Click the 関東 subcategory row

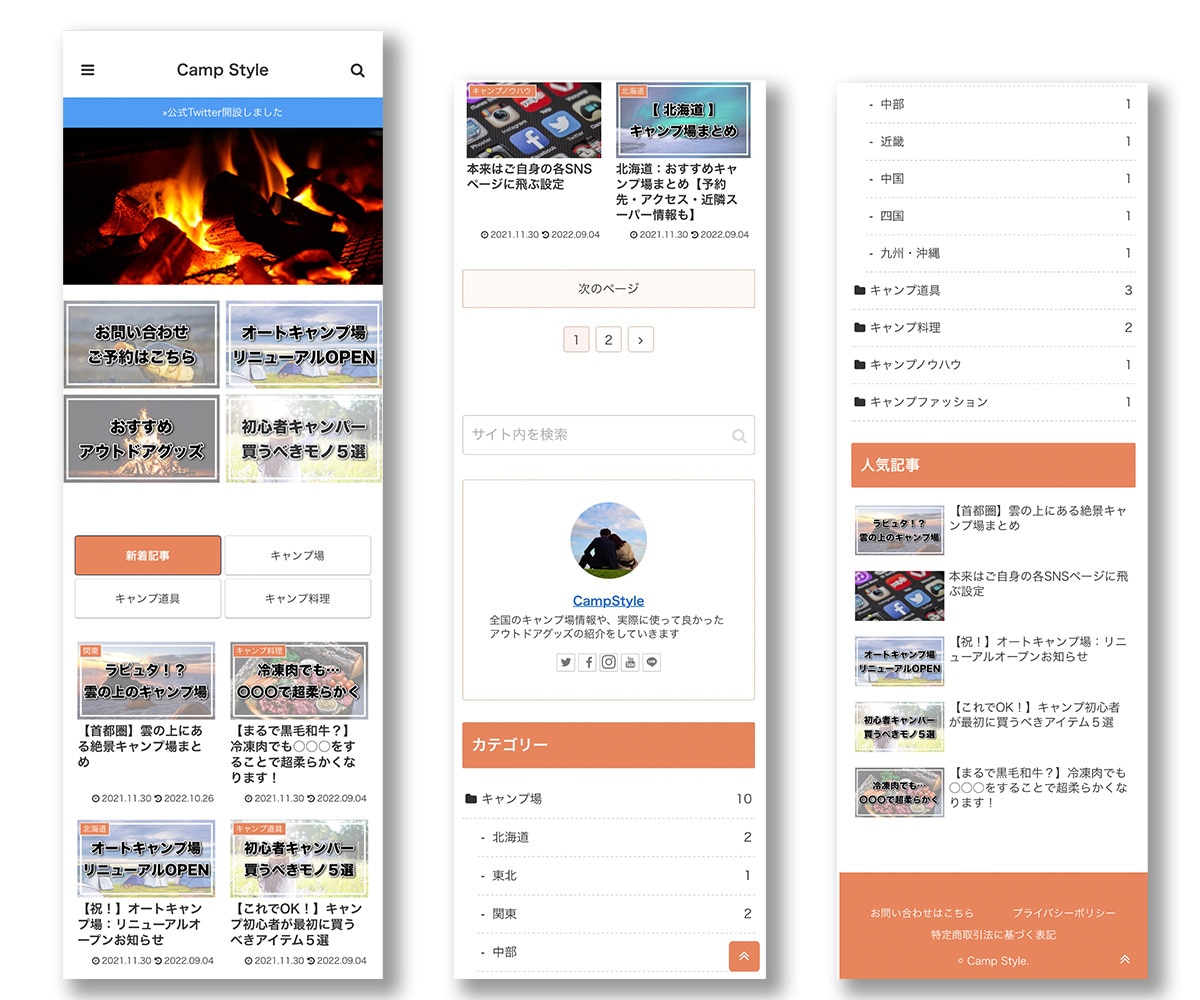[x=616, y=913]
